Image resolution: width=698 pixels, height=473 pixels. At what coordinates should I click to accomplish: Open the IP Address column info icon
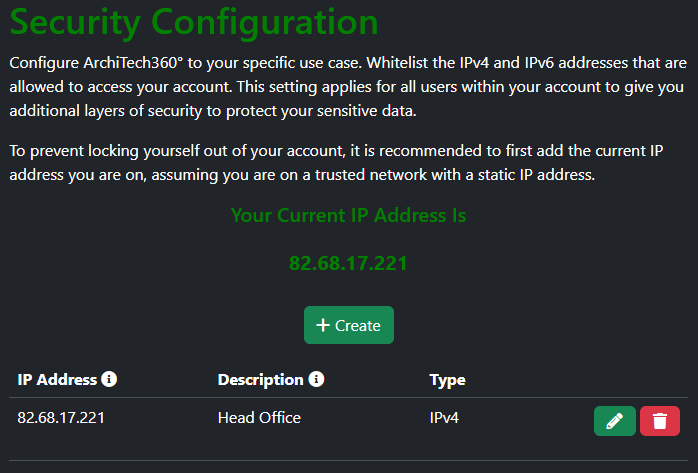tap(109, 379)
